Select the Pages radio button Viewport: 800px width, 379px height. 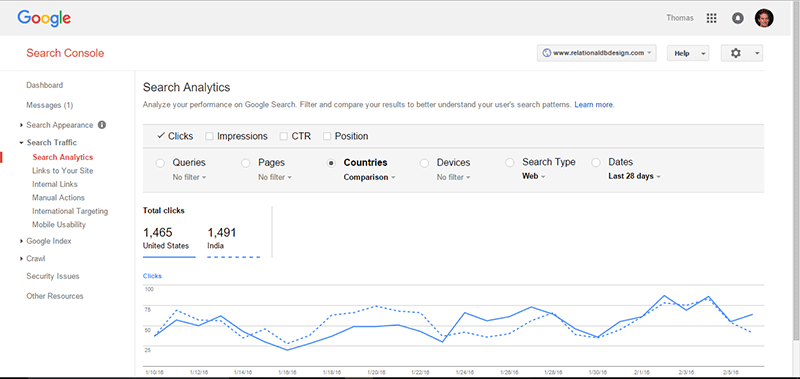coord(246,163)
